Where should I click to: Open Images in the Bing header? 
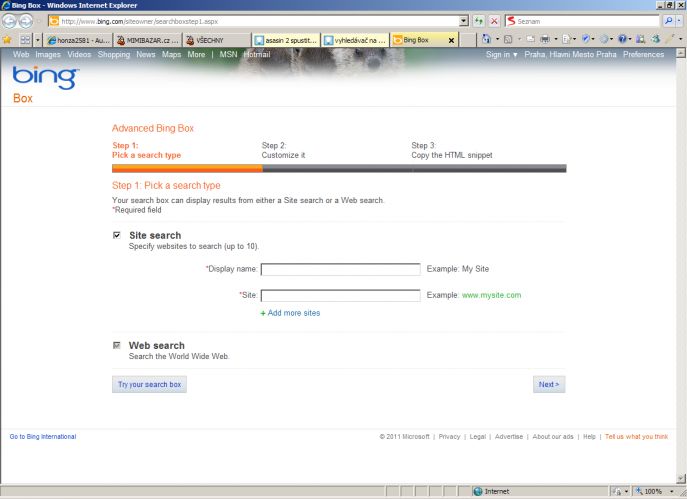click(48, 54)
